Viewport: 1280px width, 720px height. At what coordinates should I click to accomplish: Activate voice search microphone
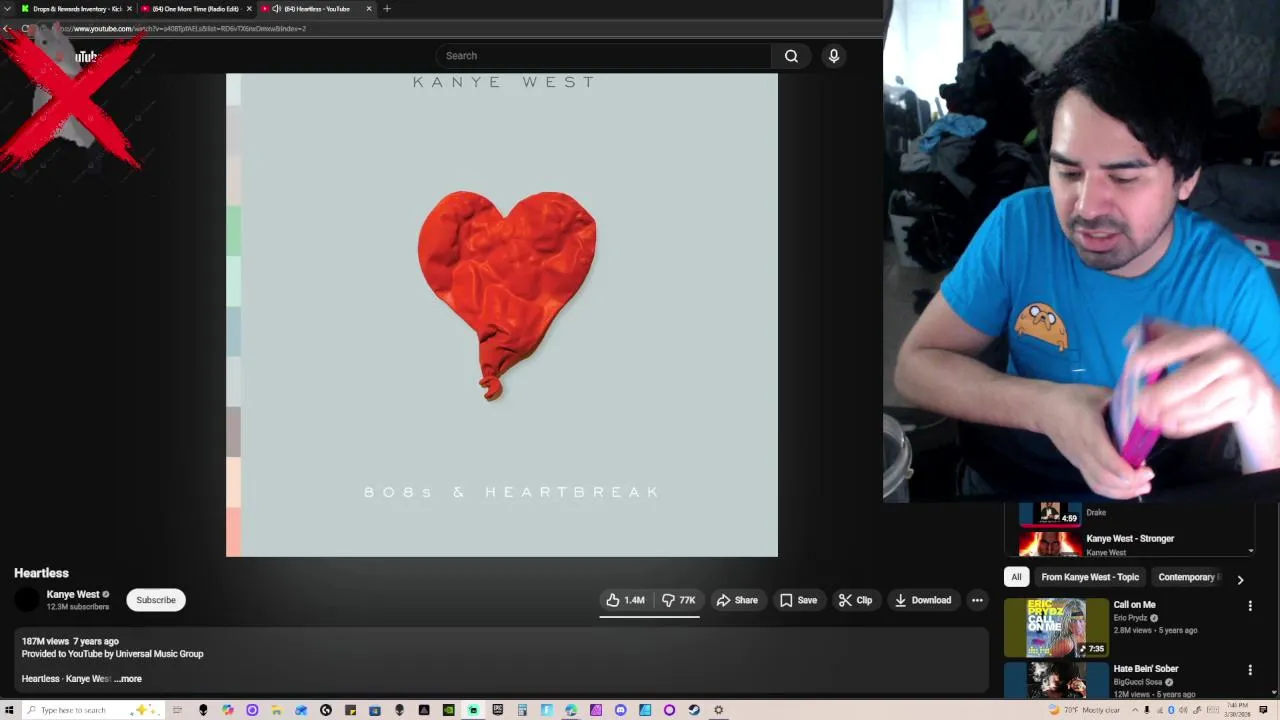[x=833, y=56]
